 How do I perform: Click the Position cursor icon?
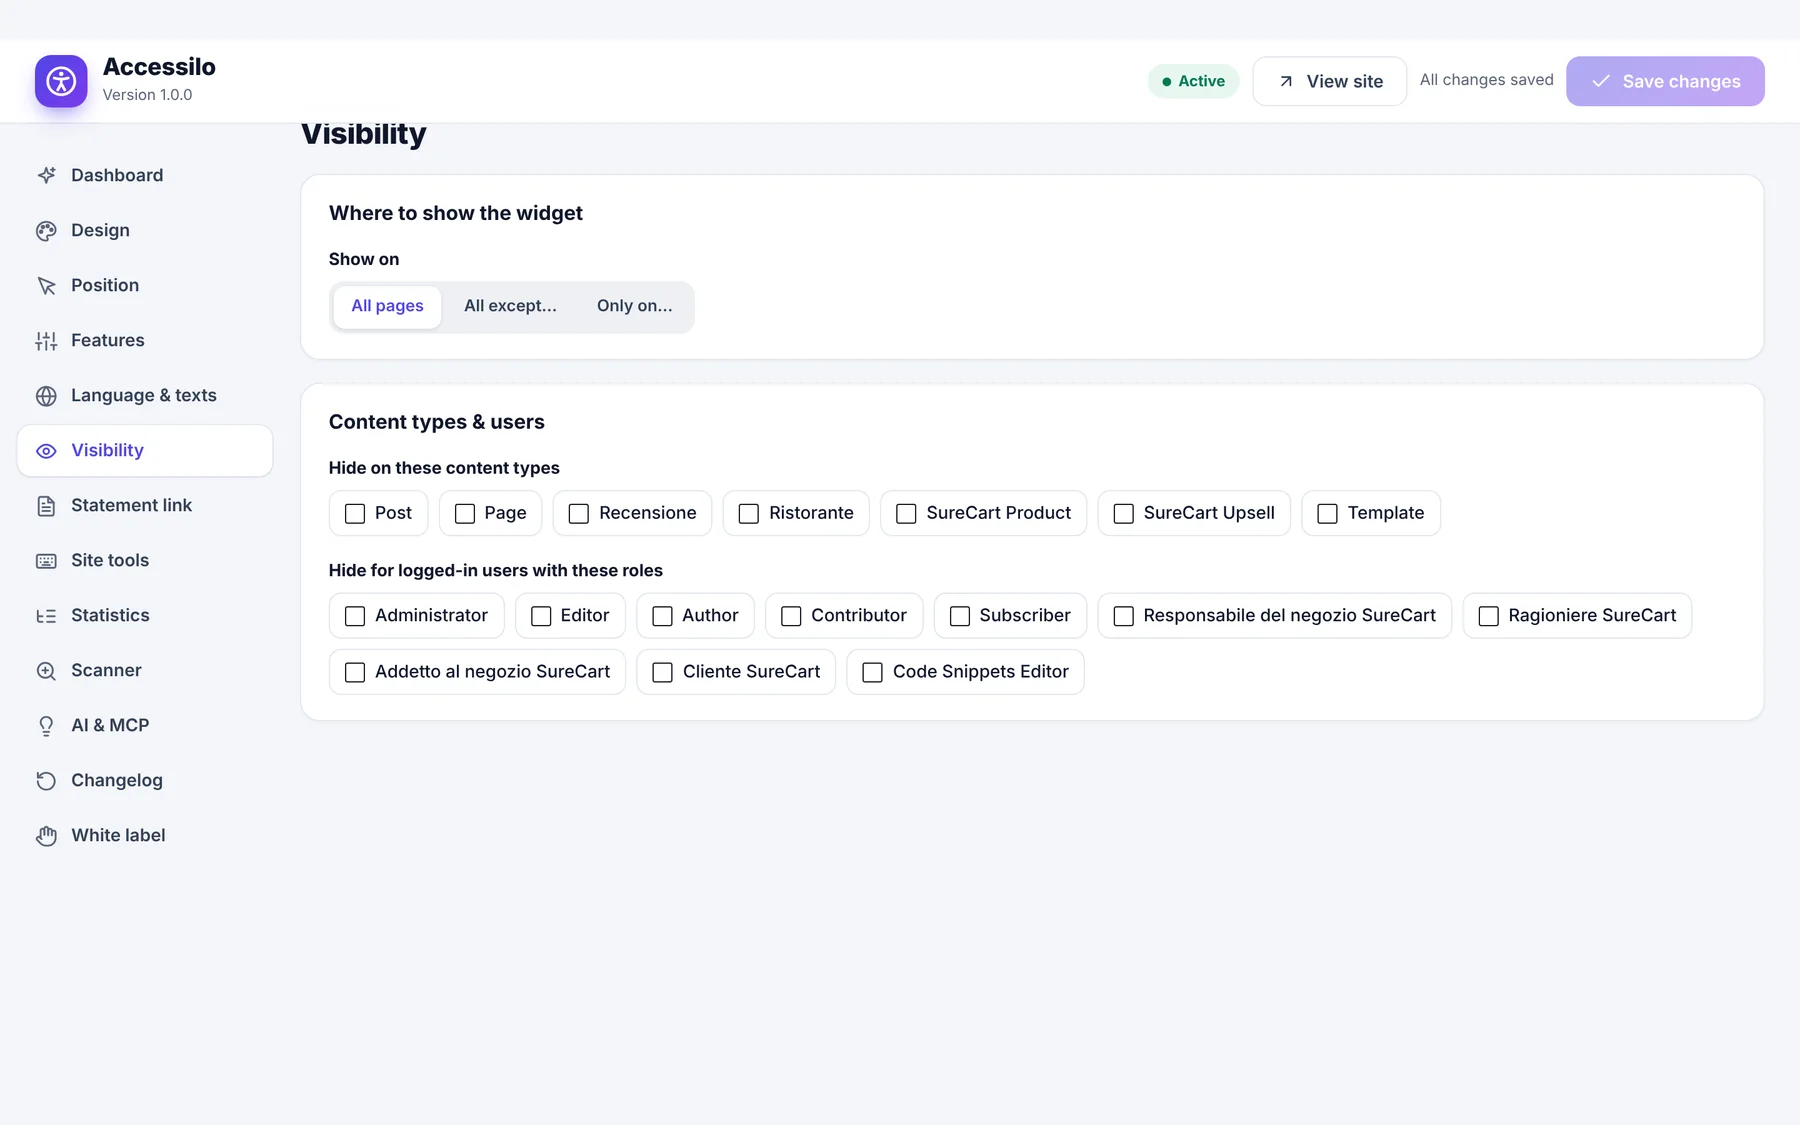(46, 286)
